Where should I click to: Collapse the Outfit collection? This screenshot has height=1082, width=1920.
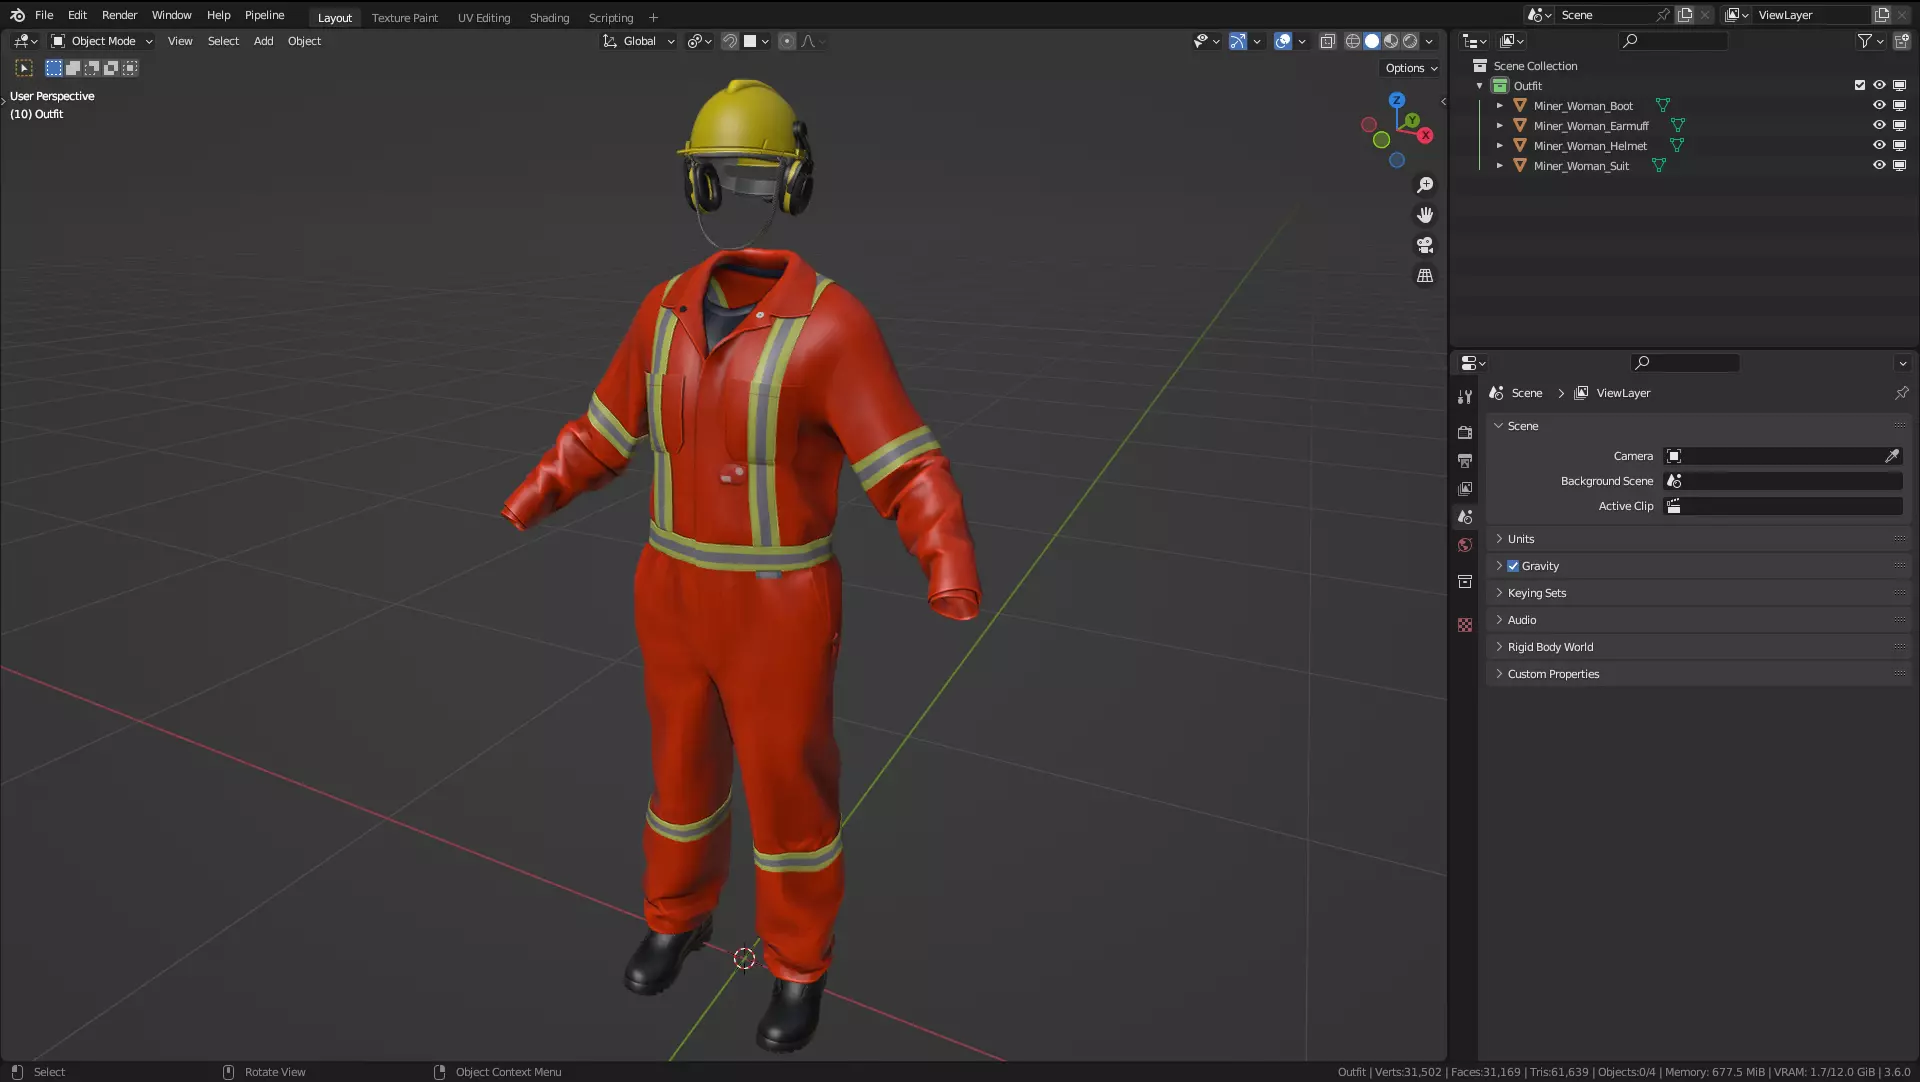1480,85
